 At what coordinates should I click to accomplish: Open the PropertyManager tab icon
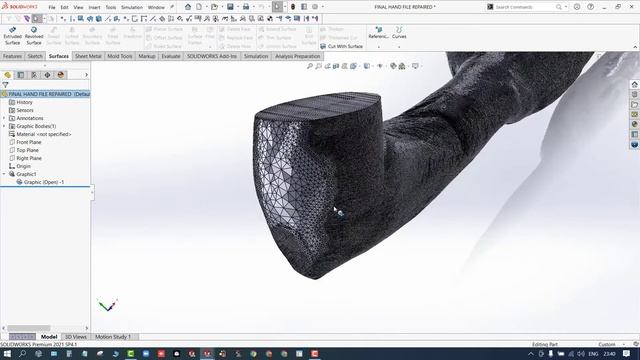20,75
